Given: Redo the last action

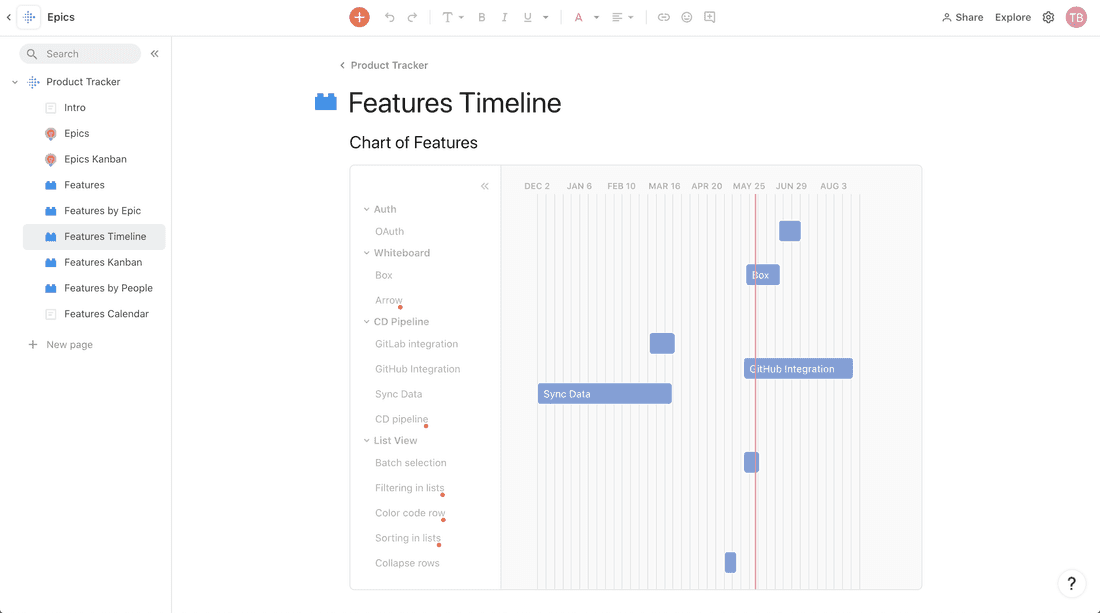Looking at the screenshot, I should (412, 17).
